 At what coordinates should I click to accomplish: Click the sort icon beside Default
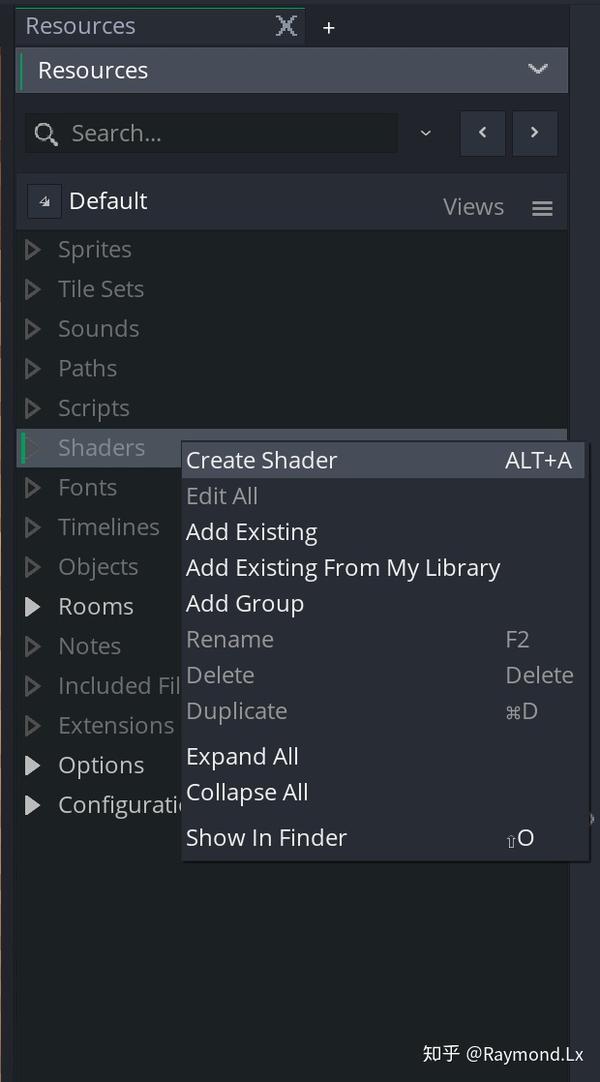pyautogui.click(x=44, y=201)
